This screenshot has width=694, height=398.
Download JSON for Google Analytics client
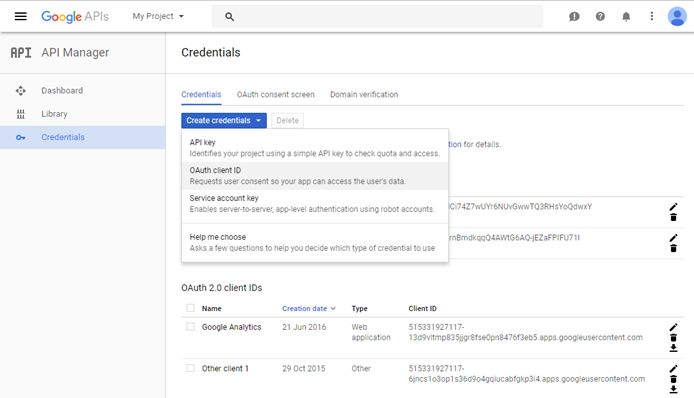click(673, 348)
